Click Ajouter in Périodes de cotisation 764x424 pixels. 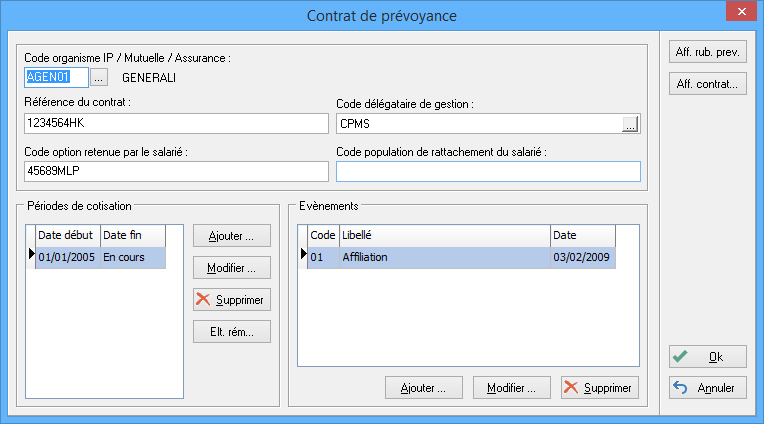232,236
